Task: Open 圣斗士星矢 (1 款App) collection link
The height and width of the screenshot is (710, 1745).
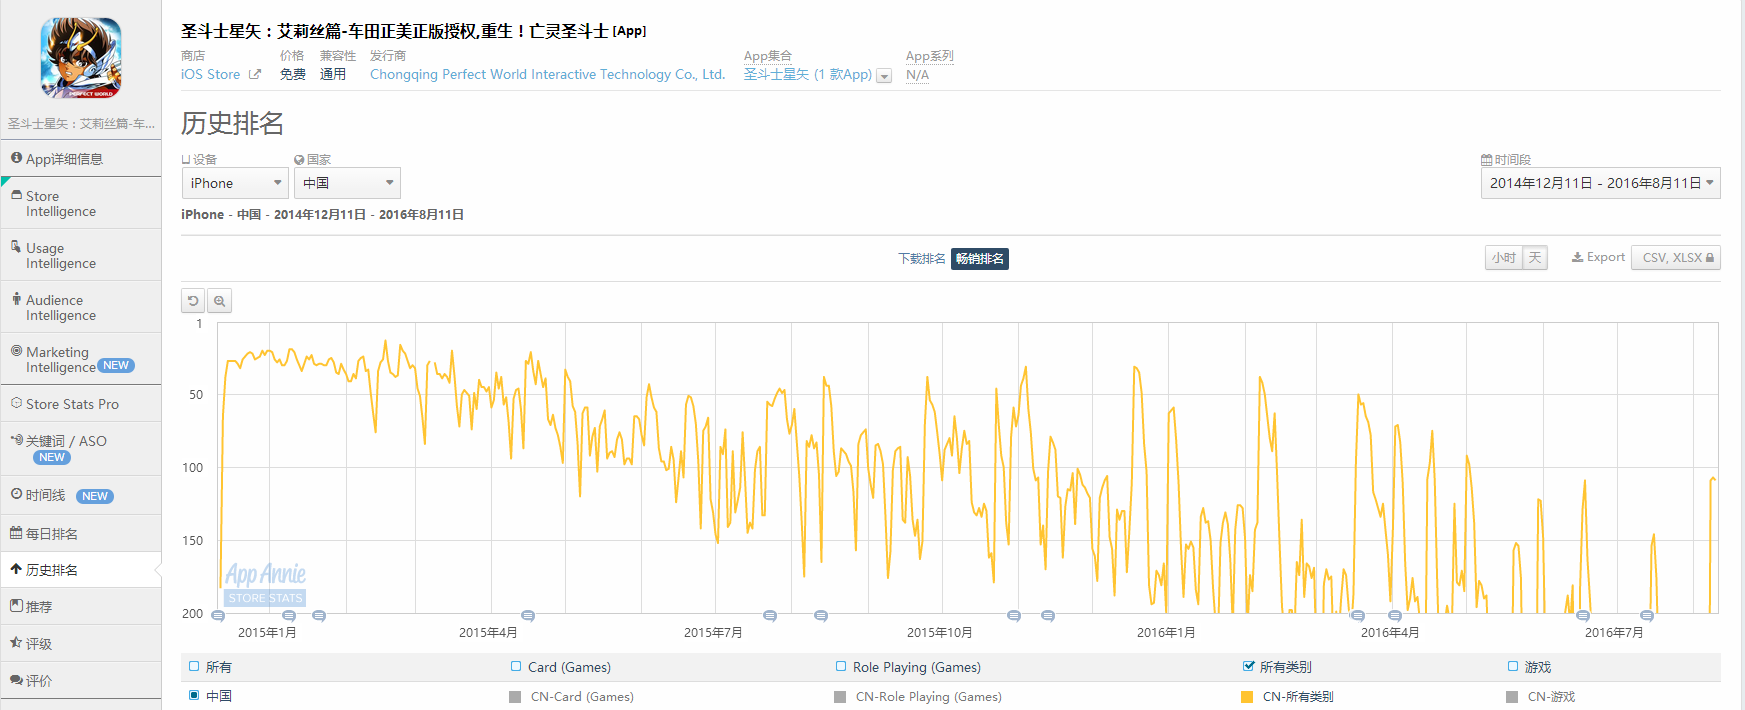Action: (x=808, y=75)
